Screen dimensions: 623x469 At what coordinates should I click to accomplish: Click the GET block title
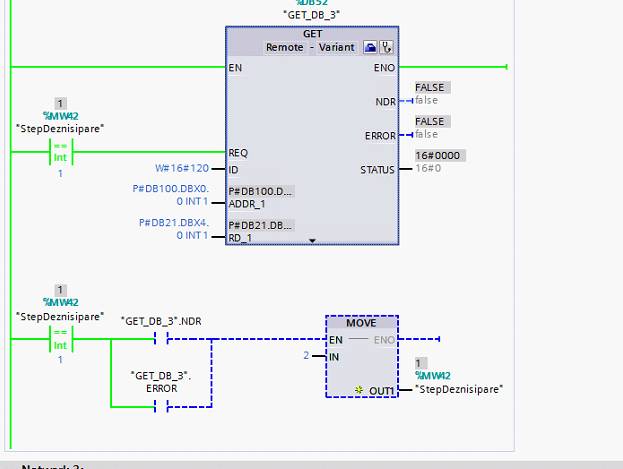312,33
